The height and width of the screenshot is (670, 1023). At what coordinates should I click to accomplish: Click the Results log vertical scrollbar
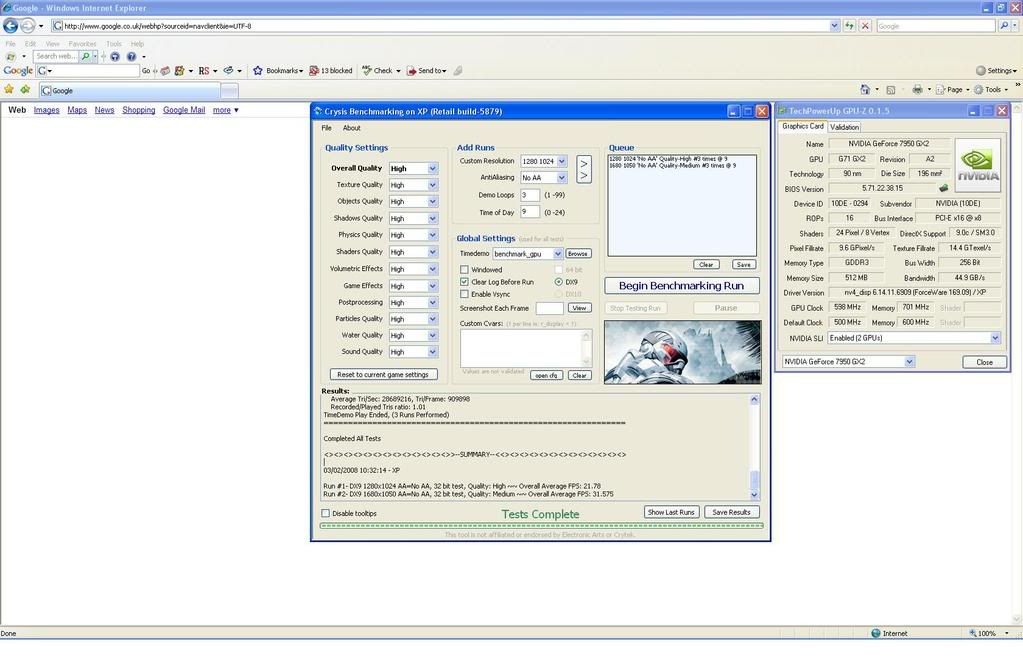(x=754, y=447)
